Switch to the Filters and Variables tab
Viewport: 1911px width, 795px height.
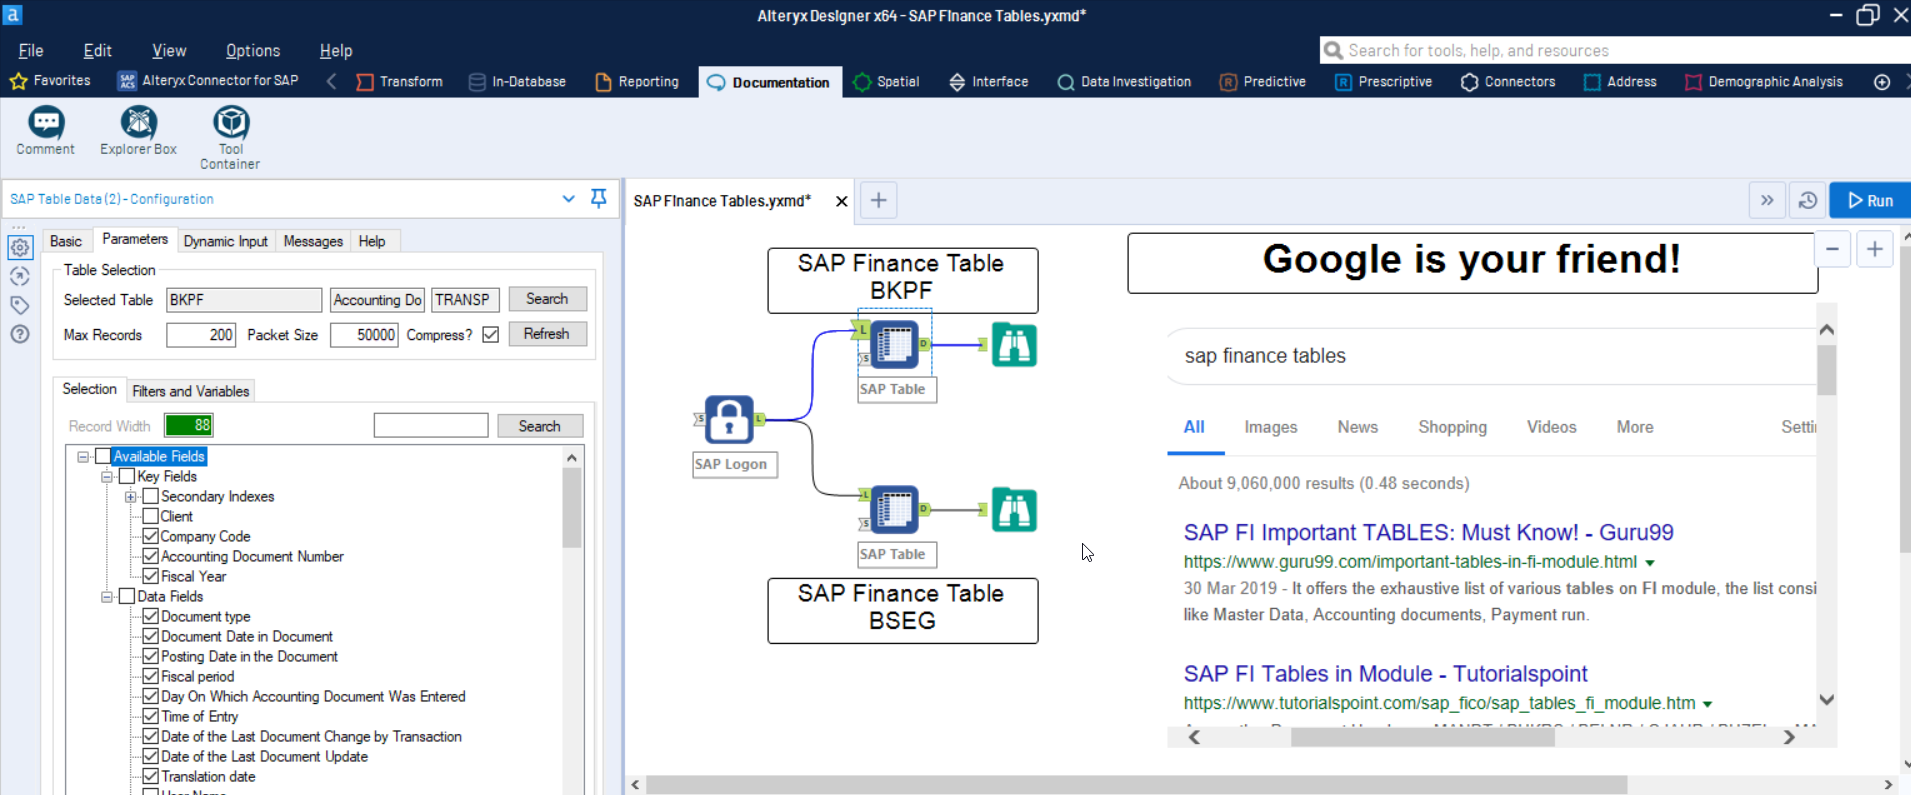point(190,391)
